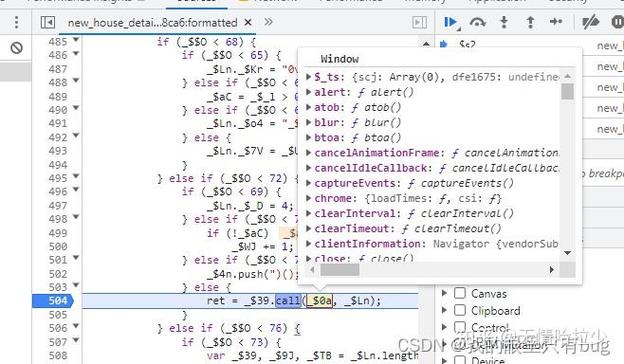Collapse the code block at line 503
Screen dimensions: 624x364
[76, 285]
